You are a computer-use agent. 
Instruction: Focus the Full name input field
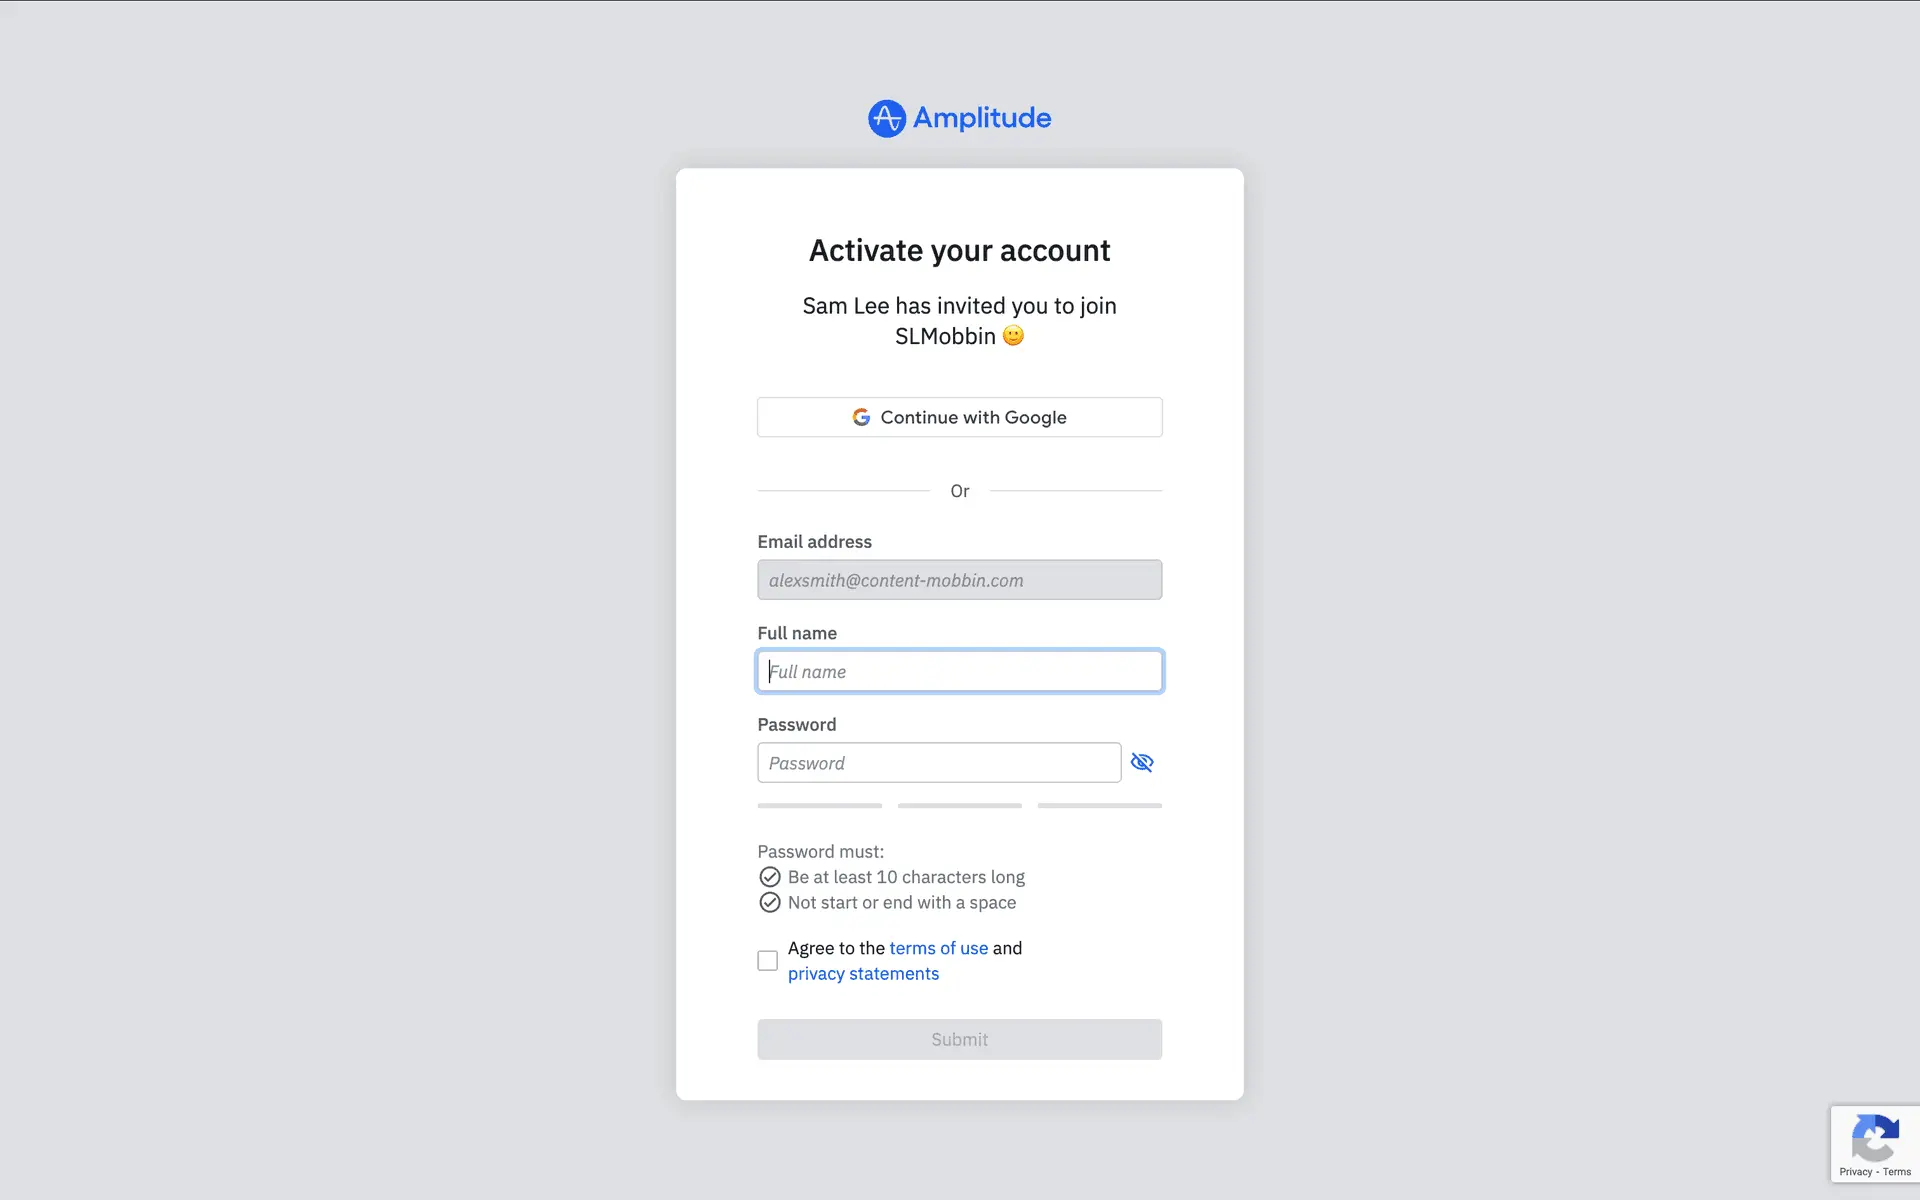pos(960,671)
